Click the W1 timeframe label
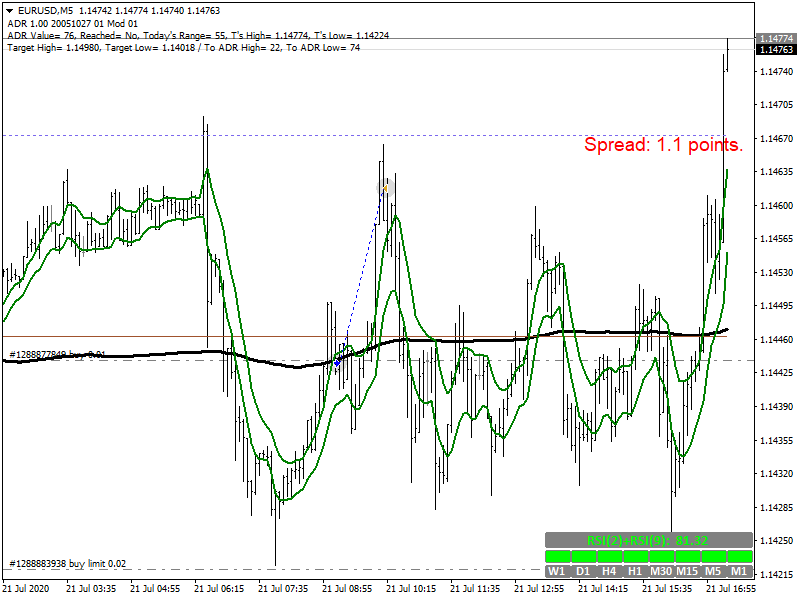 (x=557, y=571)
